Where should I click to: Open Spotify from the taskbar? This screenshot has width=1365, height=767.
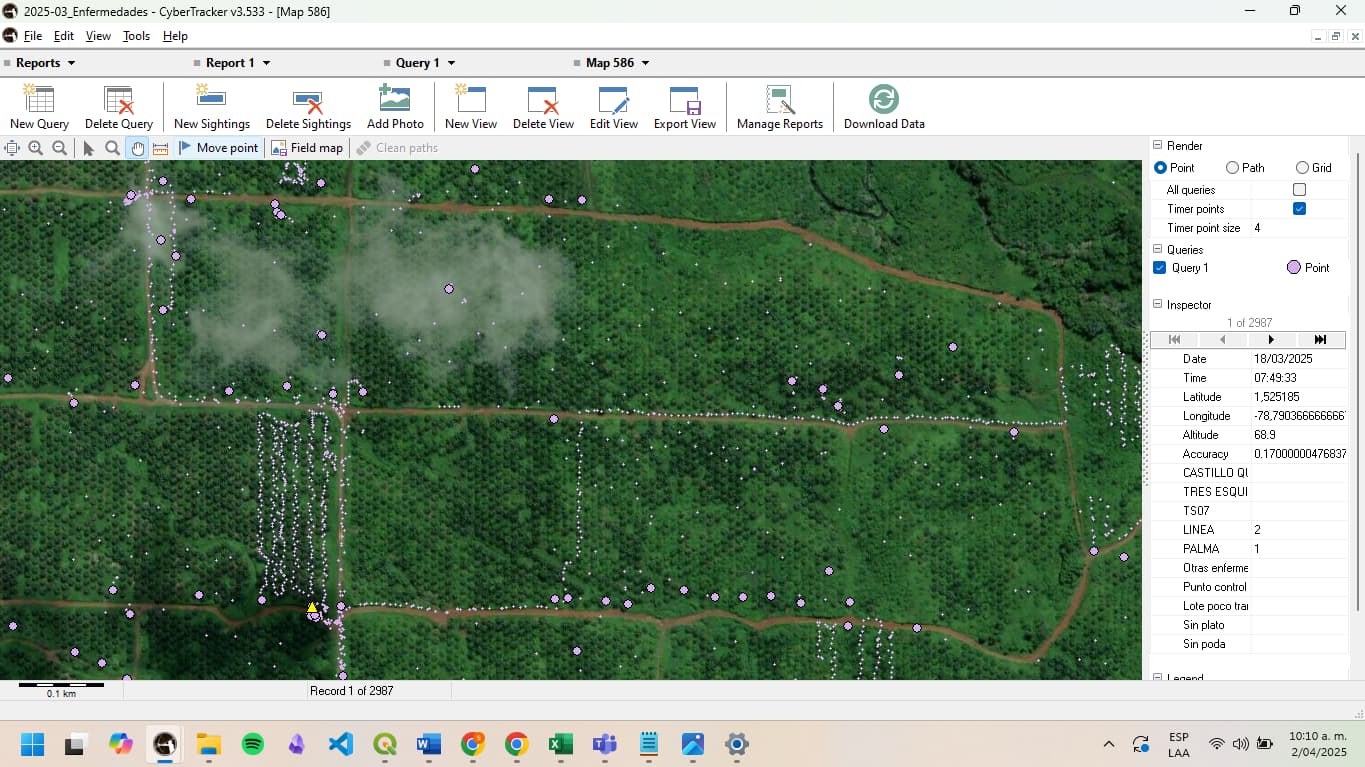point(253,744)
